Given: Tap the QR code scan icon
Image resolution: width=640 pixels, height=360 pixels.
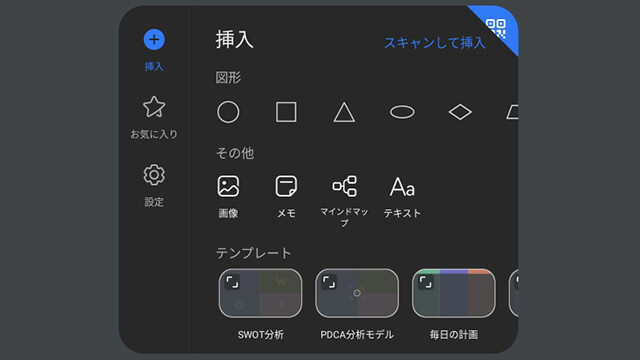Looking at the screenshot, I should pos(496,29).
